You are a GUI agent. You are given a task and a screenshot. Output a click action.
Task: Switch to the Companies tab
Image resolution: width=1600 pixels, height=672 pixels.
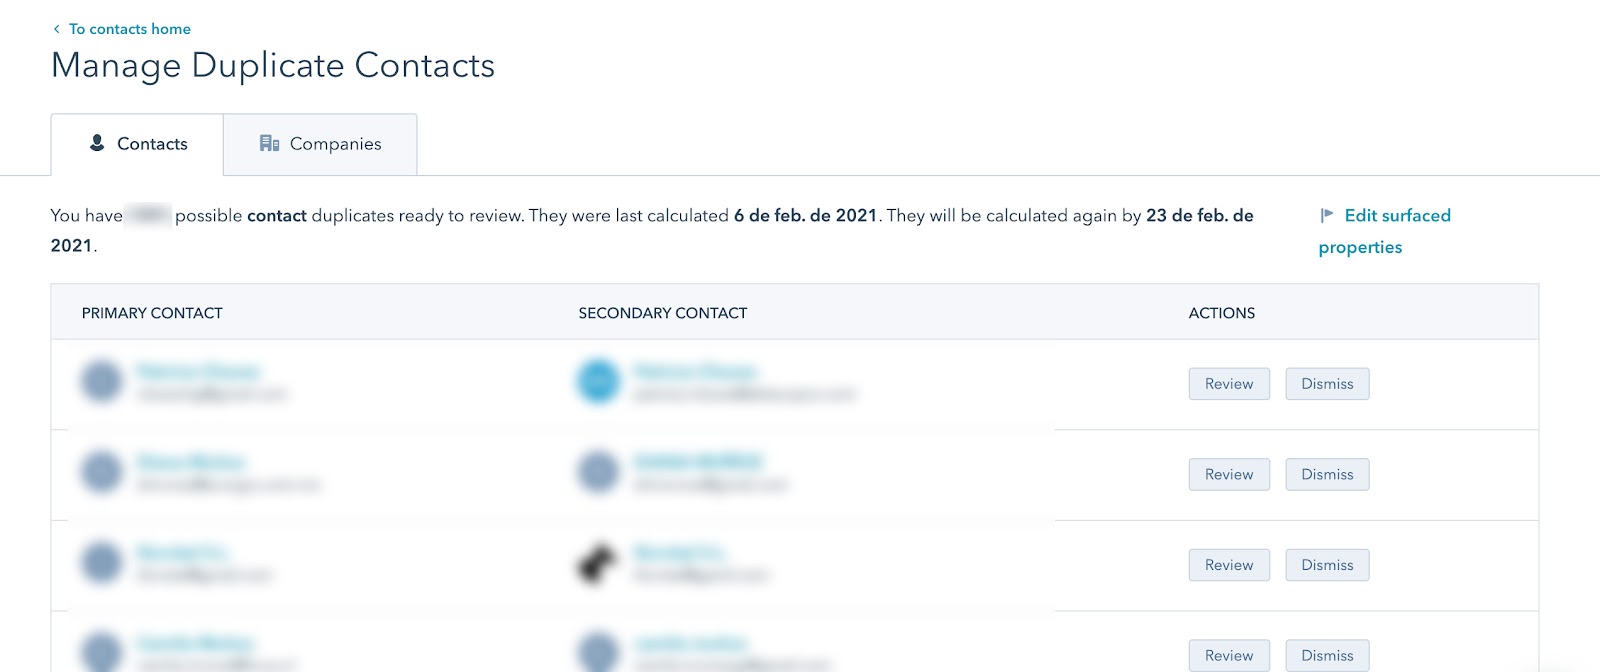click(320, 144)
